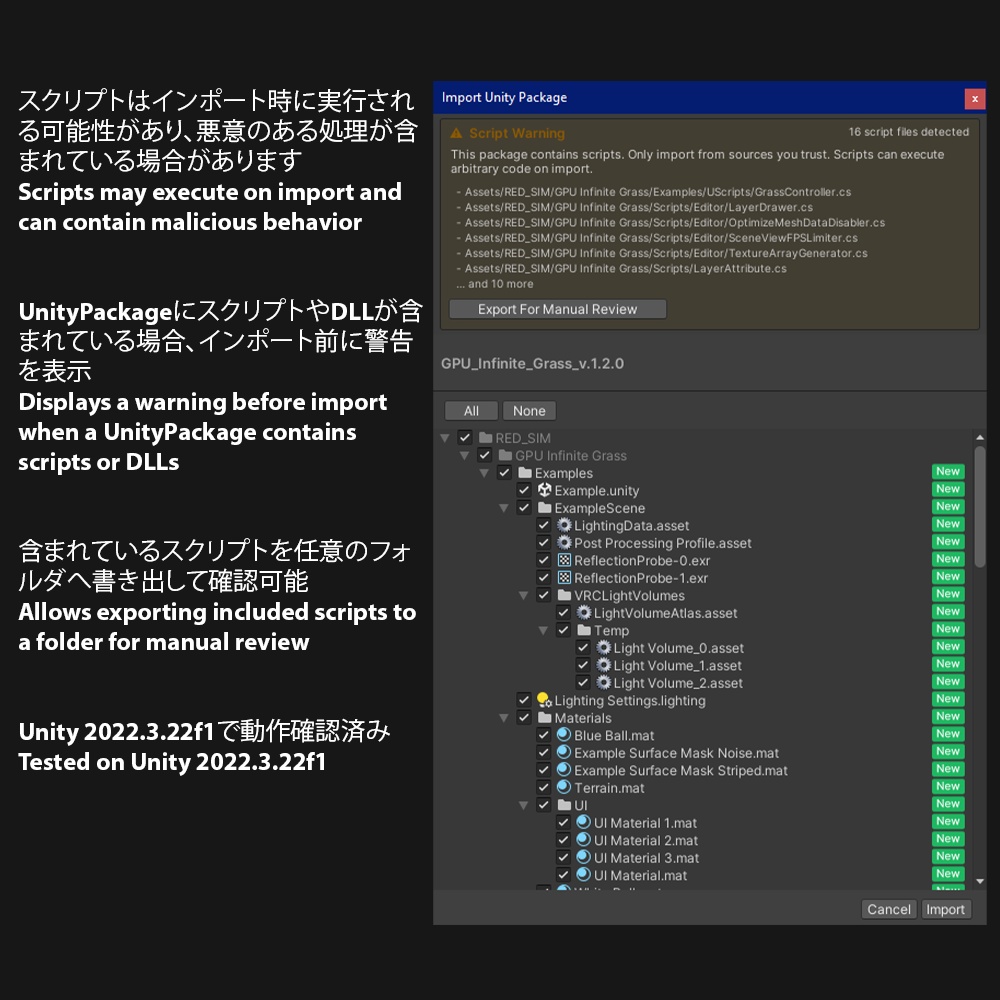The height and width of the screenshot is (1000, 1000).
Task: Click the Temp folder icon
Action: [x=584, y=630]
